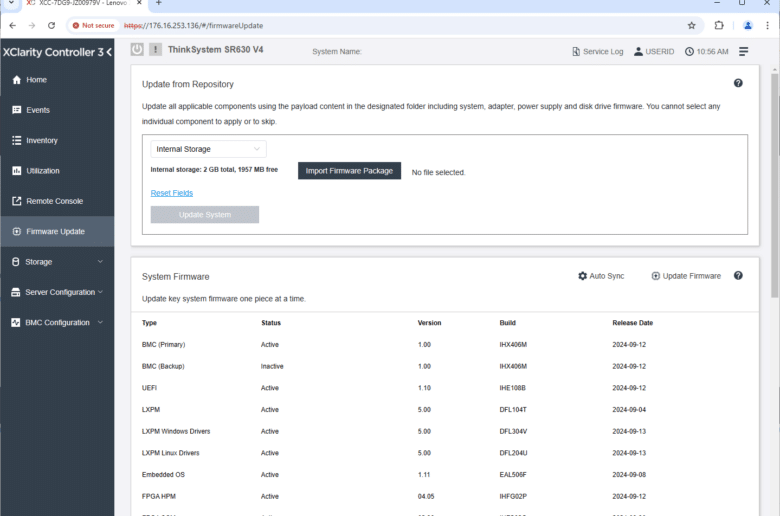Open help for System Firmware section
The image size is (780, 516).
[x=738, y=276]
